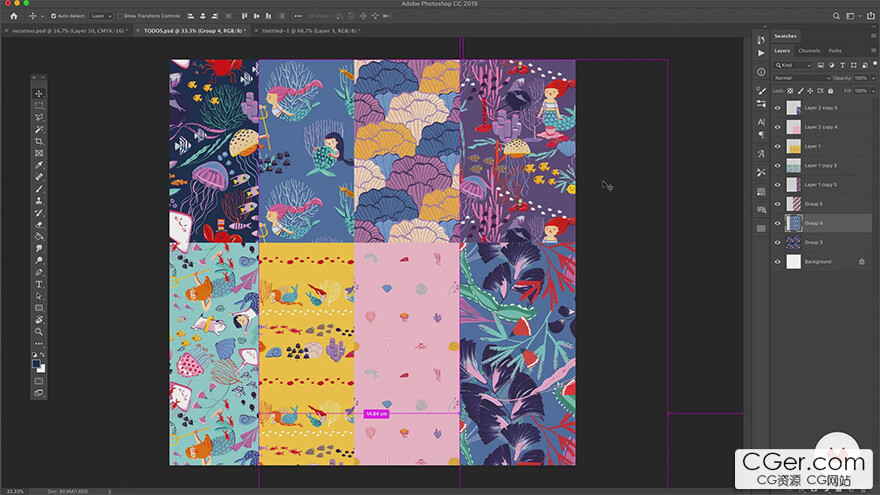Select the Path Selection tool
The image size is (880, 495).
(39, 296)
